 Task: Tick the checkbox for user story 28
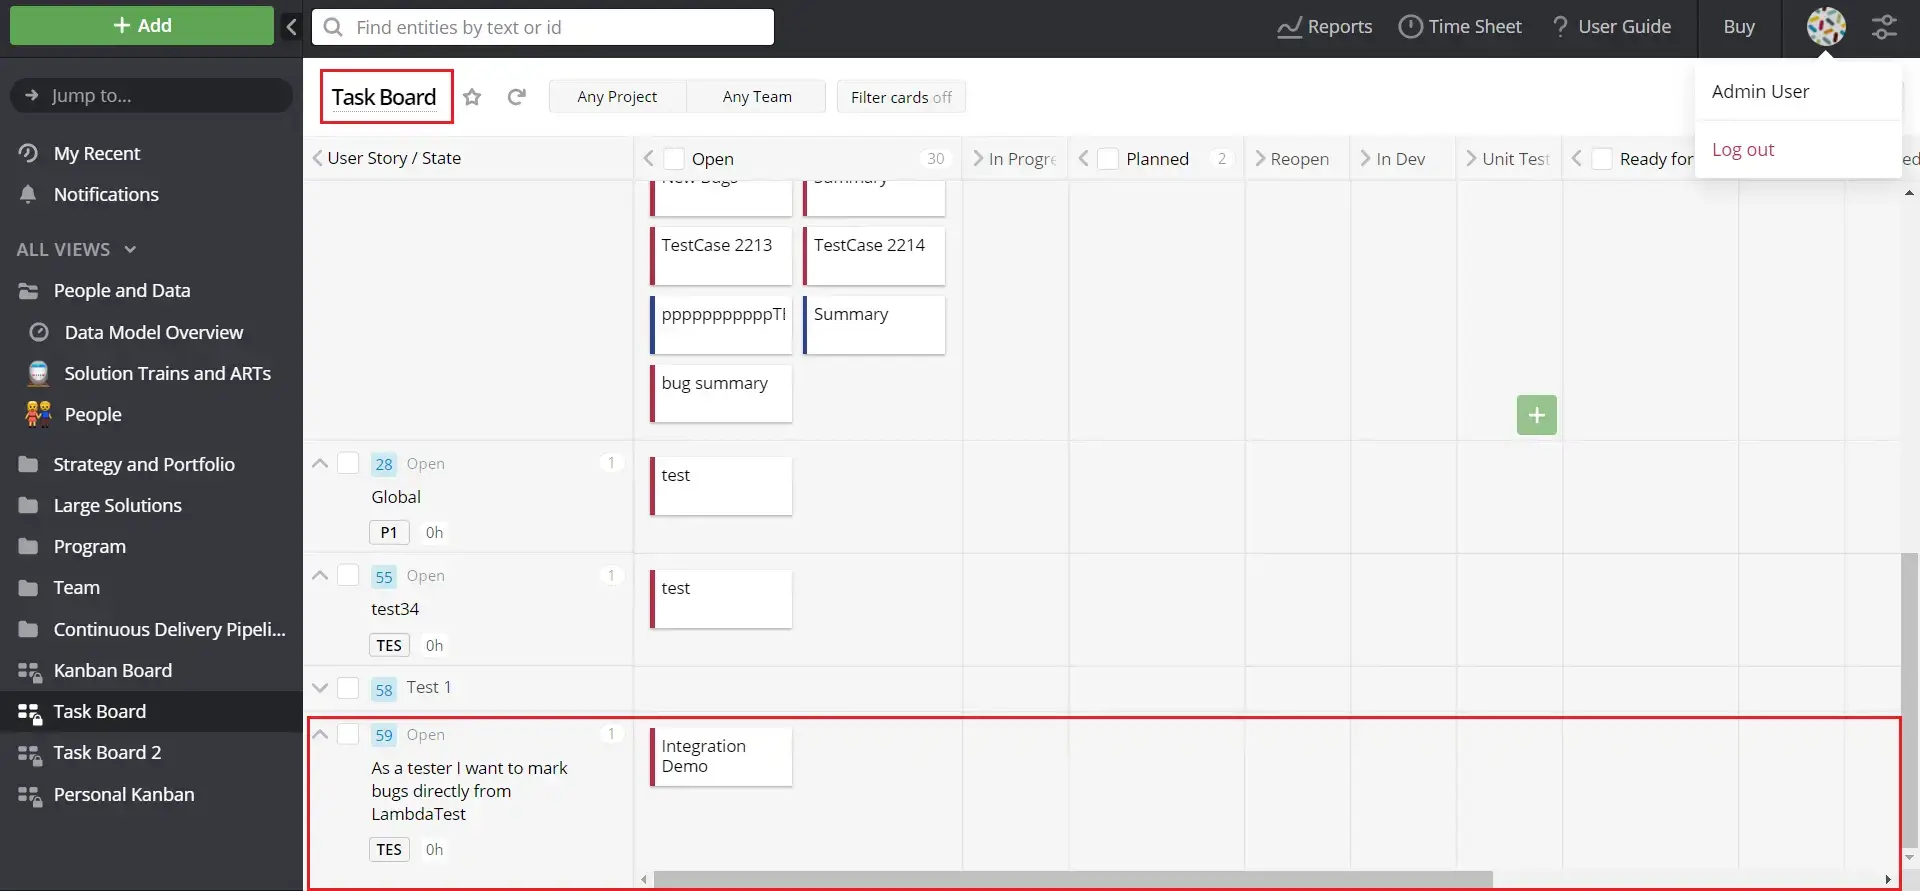(348, 463)
